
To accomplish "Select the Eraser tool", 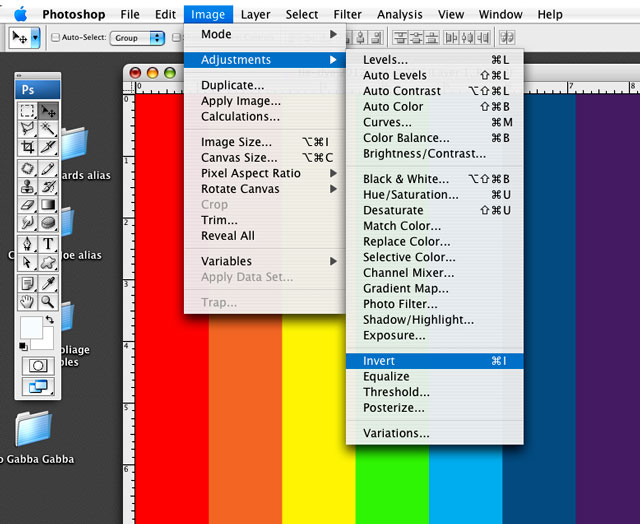I will [28, 205].
